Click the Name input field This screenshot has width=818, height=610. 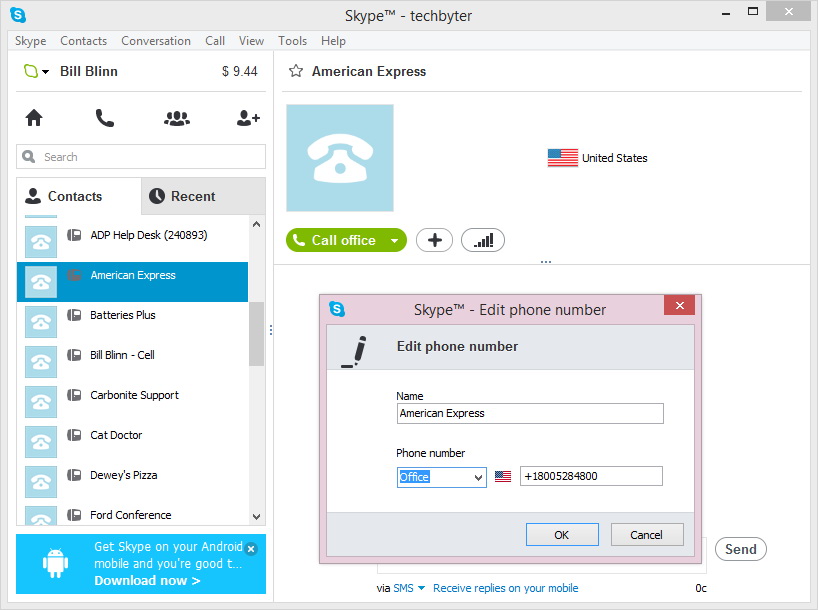click(530, 413)
